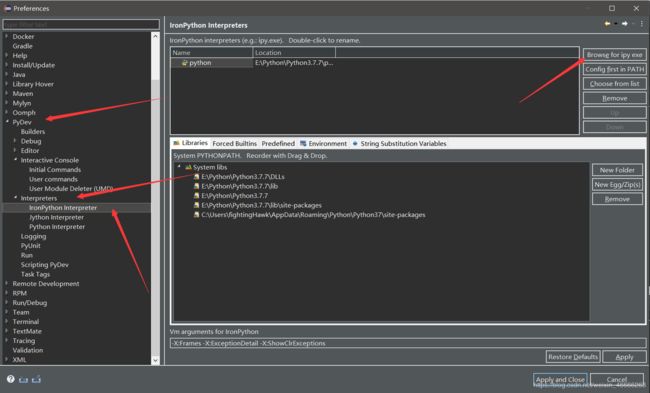Screen dimensions: 650x393
Task: Click the DLLs path library icon
Action: (196, 177)
